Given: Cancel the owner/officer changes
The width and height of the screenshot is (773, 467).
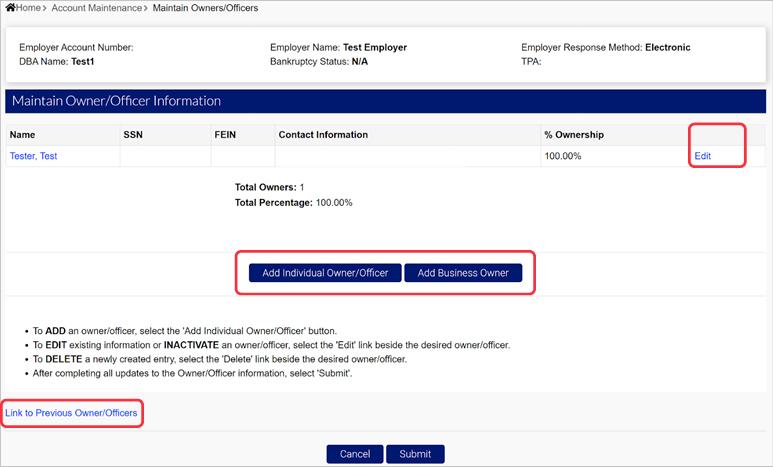Looking at the screenshot, I should click(354, 454).
